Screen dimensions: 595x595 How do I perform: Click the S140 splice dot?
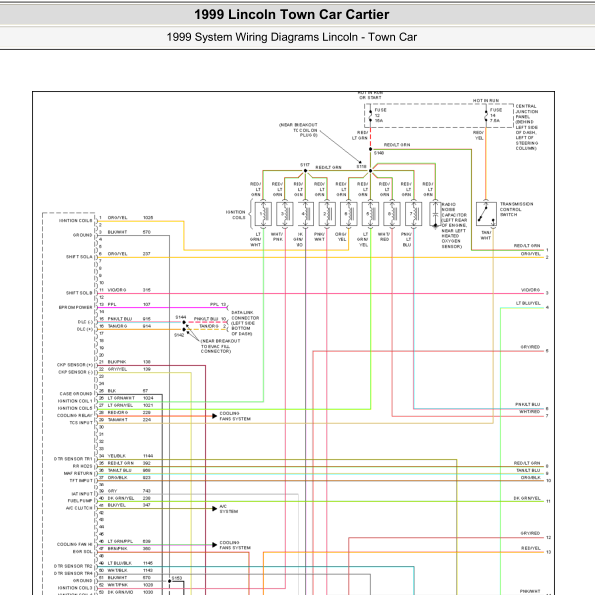click(x=370, y=149)
